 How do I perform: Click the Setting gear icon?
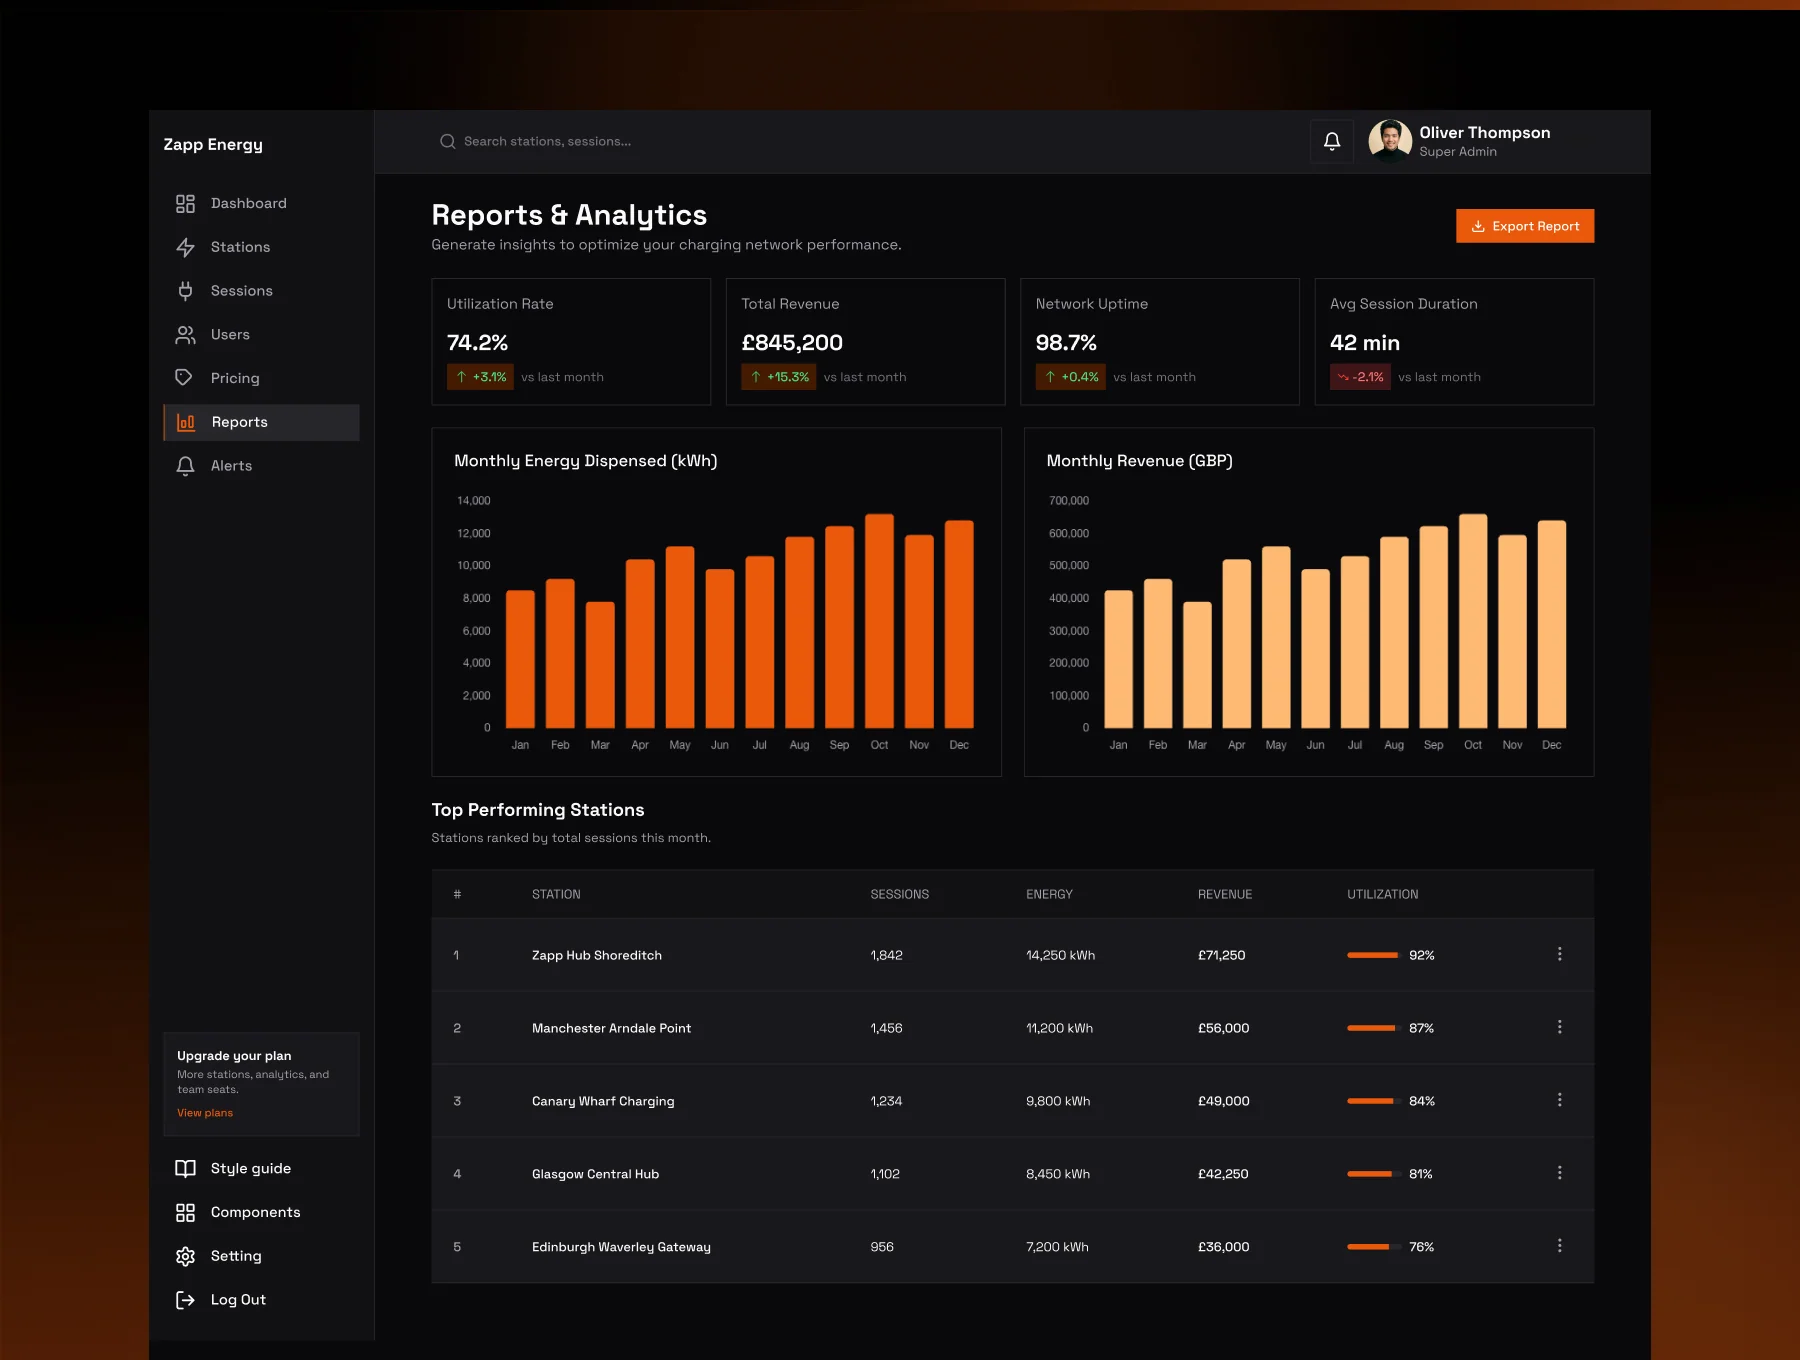185,1257
